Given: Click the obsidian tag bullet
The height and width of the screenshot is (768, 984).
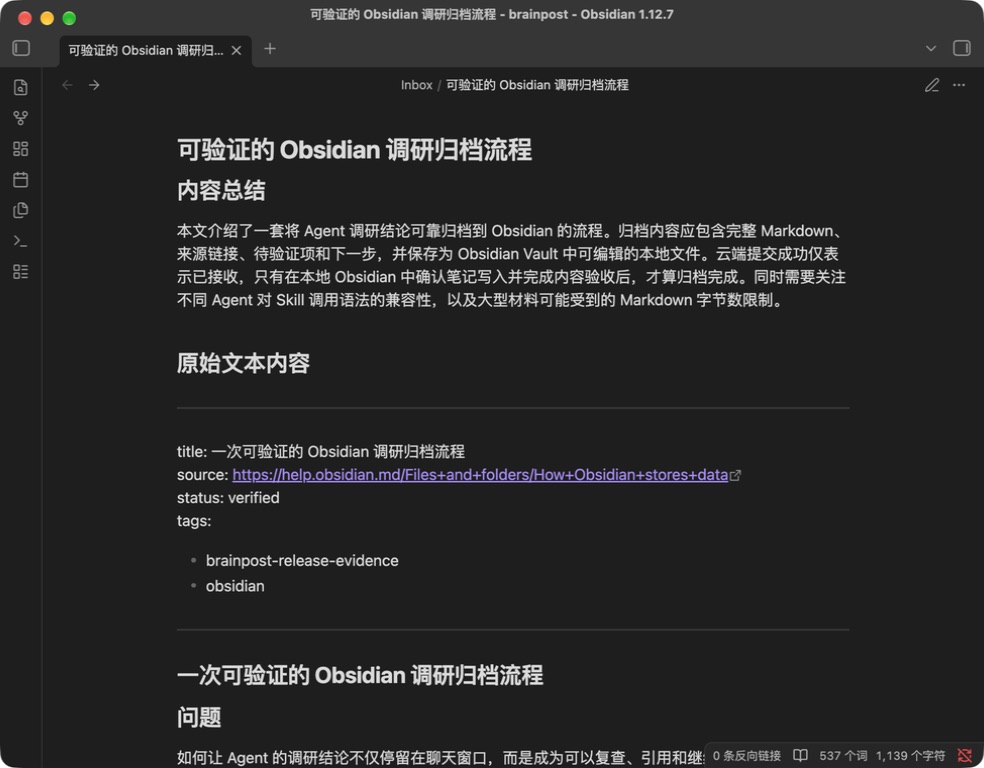Looking at the screenshot, I should 235,586.
